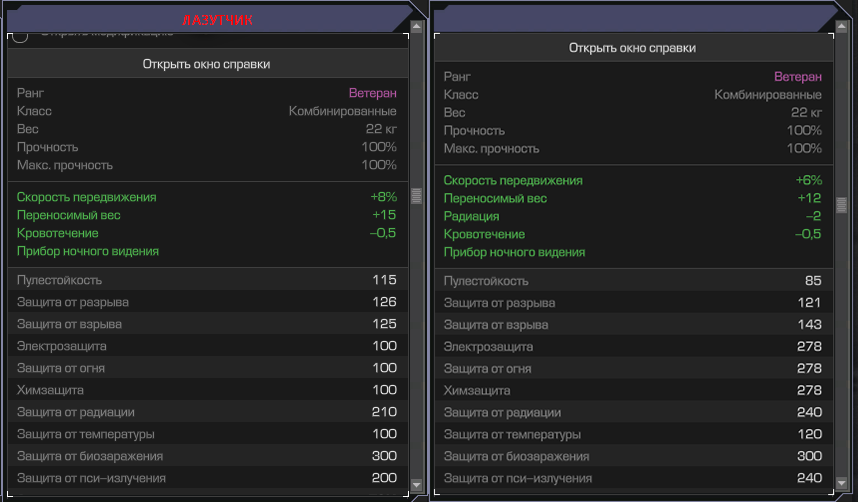Click the Электрозащита value 278
Screen dimensions: 858x502
pyautogui.click(x=809, y=347)
